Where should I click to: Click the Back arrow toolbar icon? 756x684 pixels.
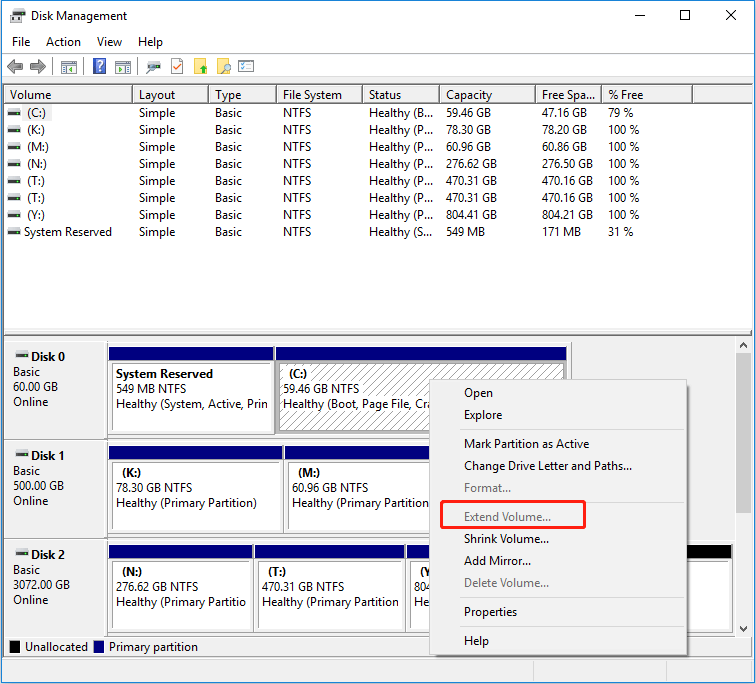(x=15, y=67)
